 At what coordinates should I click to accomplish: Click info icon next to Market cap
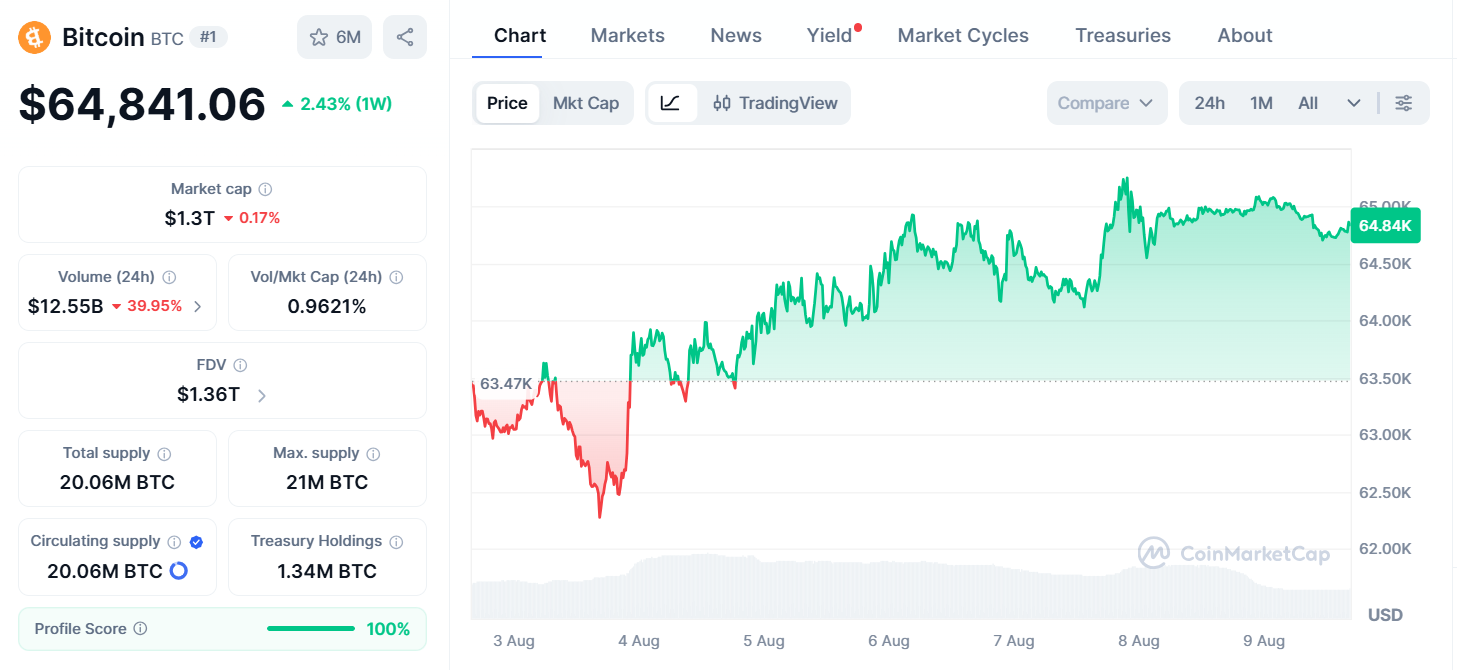click(x=265, y=189)
